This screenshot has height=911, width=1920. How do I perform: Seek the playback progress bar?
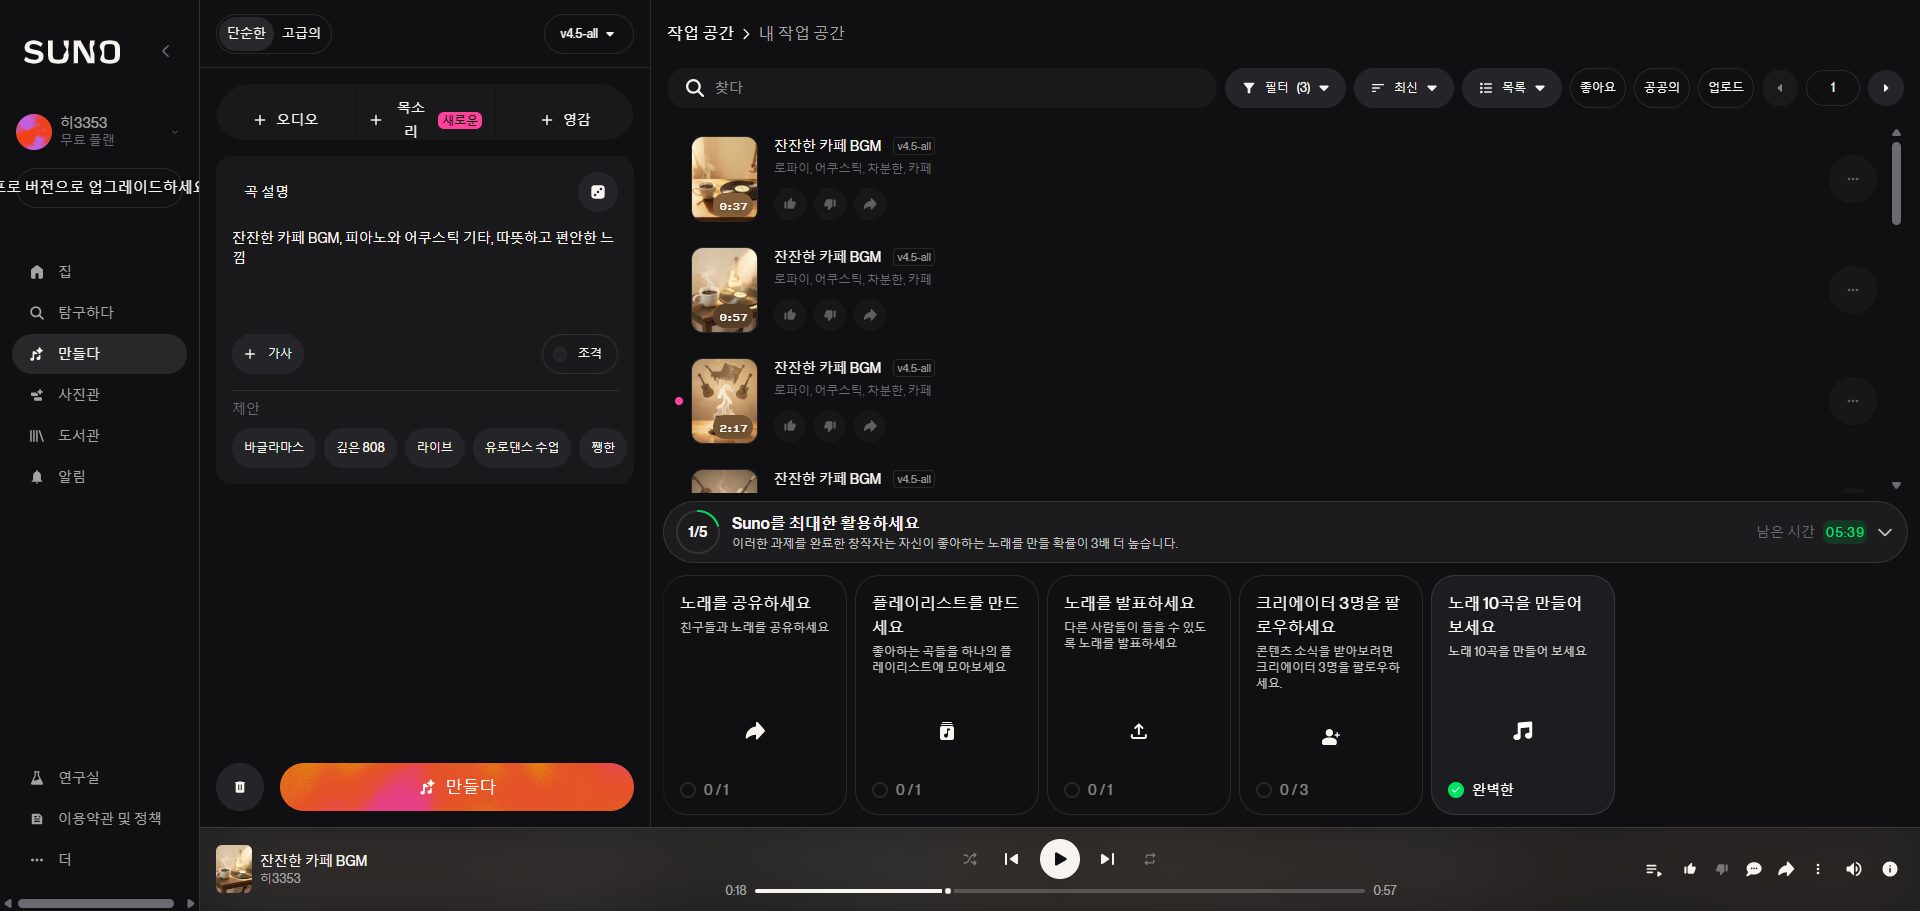point(1060,890)
